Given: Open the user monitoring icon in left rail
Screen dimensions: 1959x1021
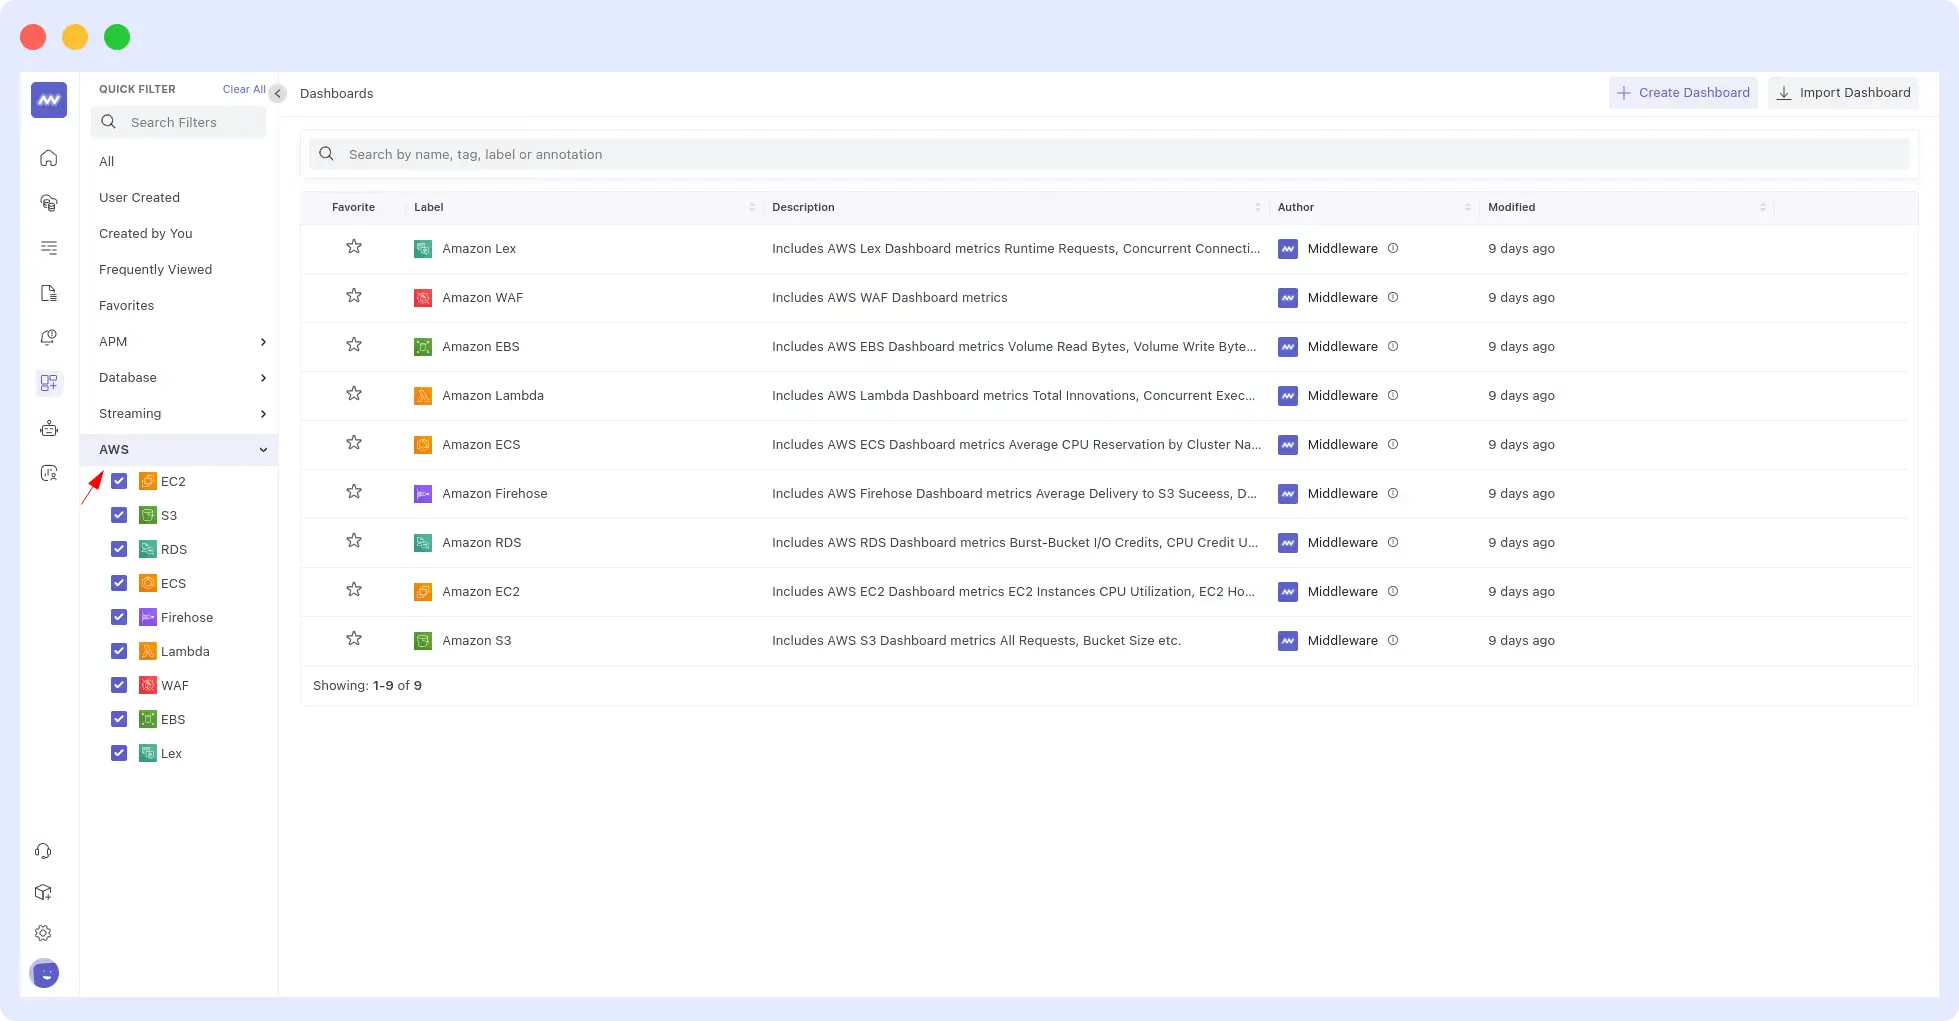Looking at the screenshot, I should click(x=48, y=473).
